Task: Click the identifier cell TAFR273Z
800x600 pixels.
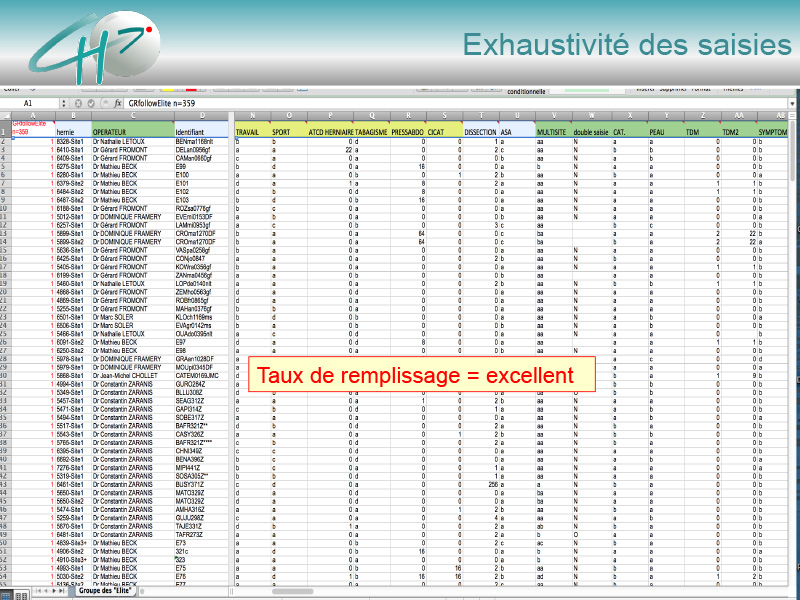Action: point(202,535)
